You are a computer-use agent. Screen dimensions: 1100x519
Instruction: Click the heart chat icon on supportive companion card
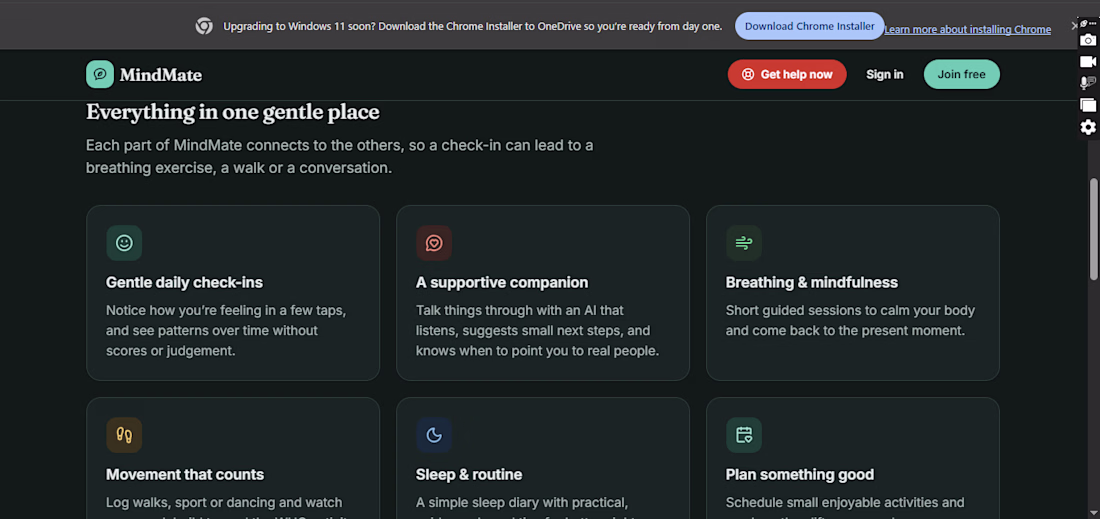tap(434, 243)
